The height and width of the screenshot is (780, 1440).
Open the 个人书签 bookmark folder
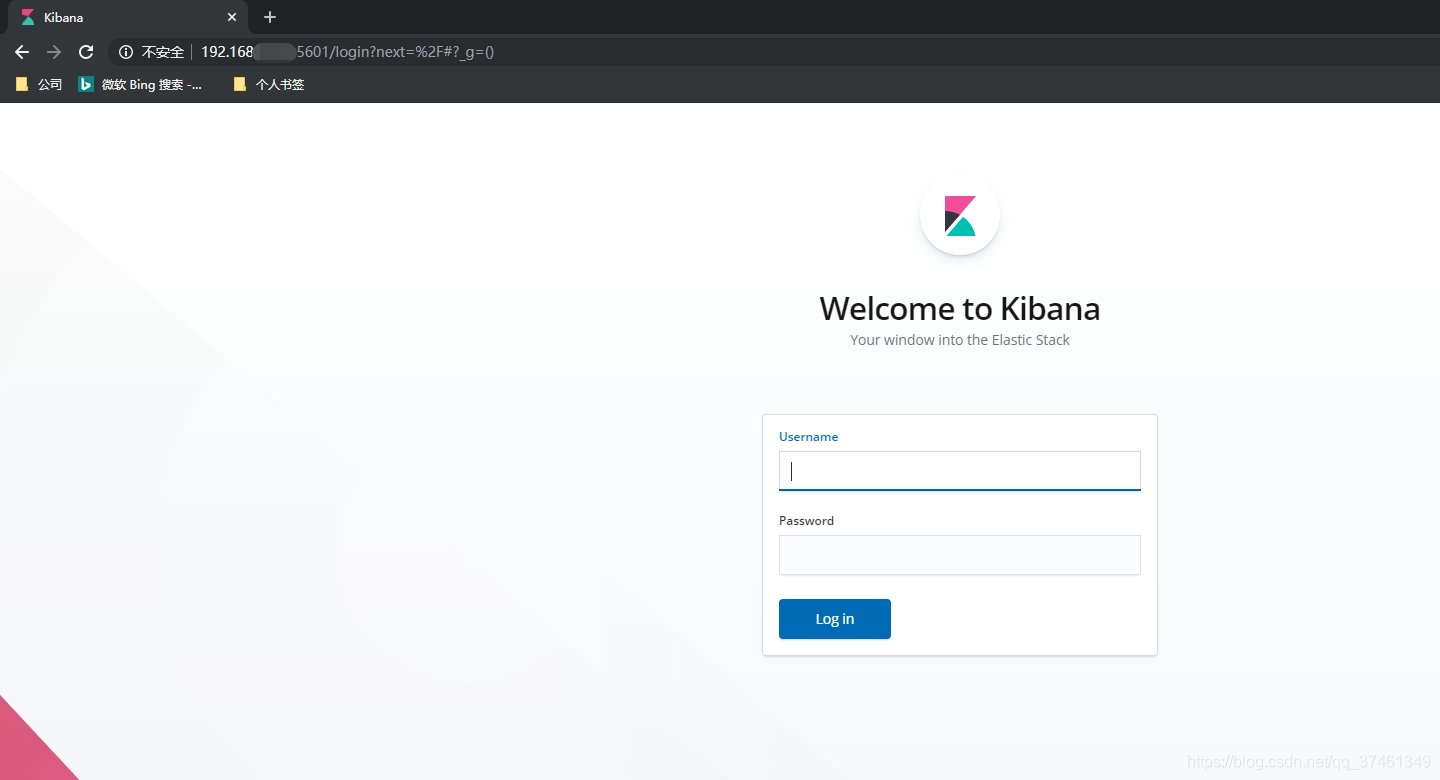(268, 85)
